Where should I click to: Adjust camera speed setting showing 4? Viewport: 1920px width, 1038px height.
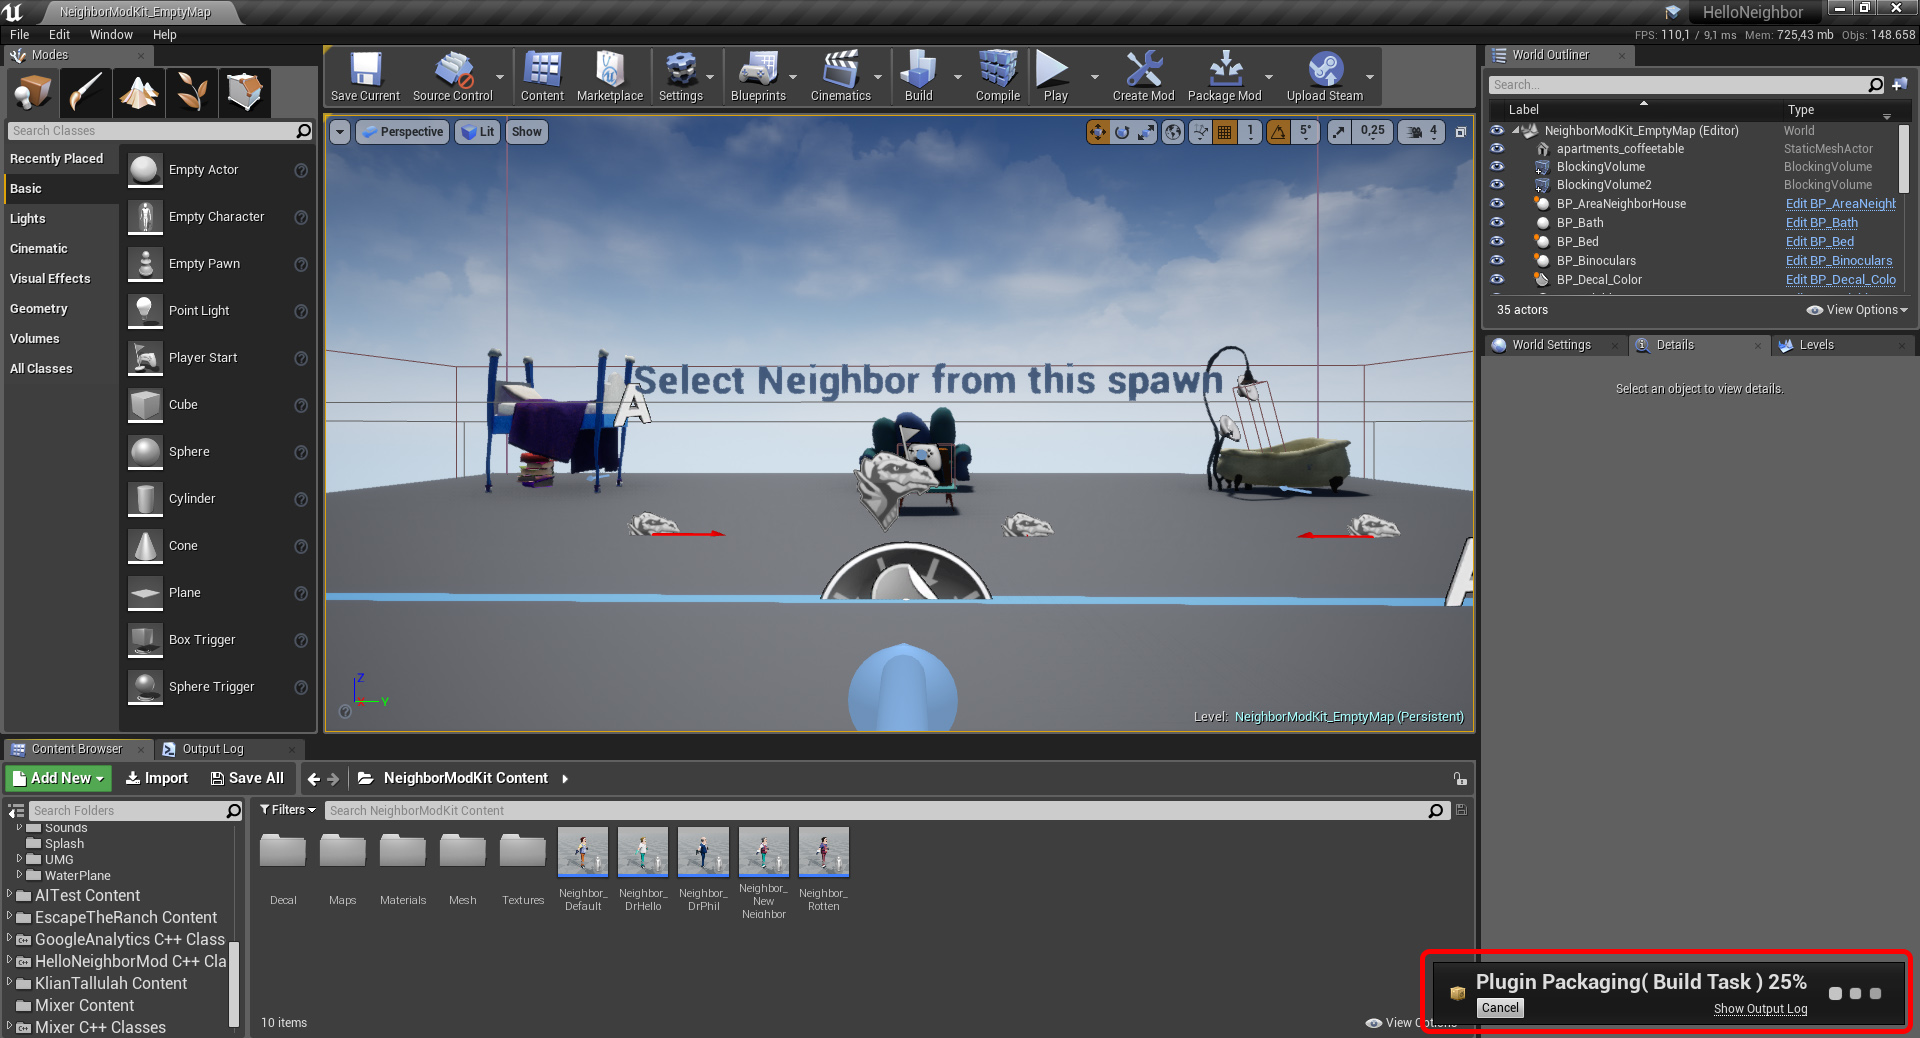tap(1421, 132)
